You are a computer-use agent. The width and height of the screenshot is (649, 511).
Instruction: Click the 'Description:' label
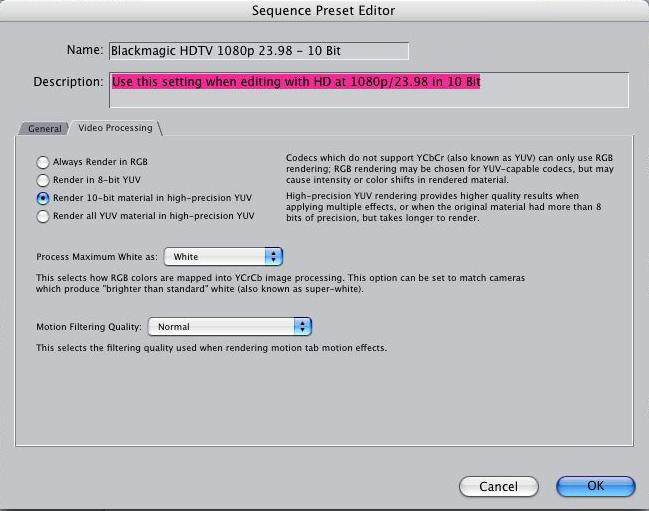[x=68, y=82]
